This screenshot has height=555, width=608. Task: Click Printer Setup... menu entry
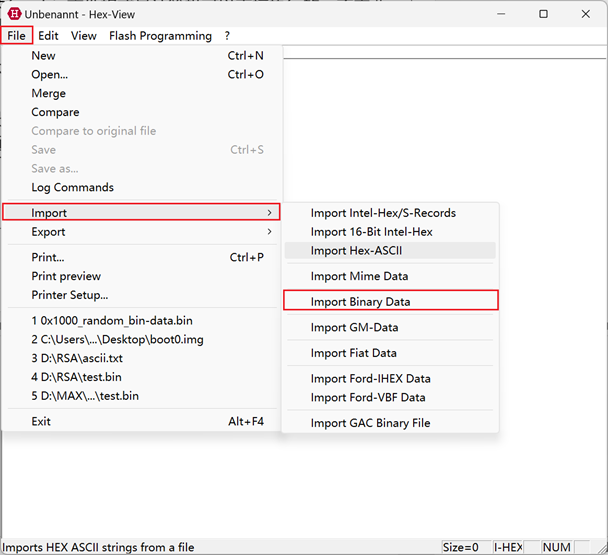pos(69,295)
